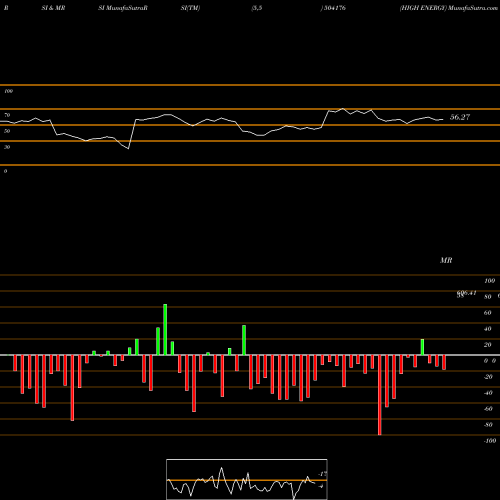The width and height of the screenshot is (500, 500).
Task: Click the SI & MR header text
Action: pos(53,8)
